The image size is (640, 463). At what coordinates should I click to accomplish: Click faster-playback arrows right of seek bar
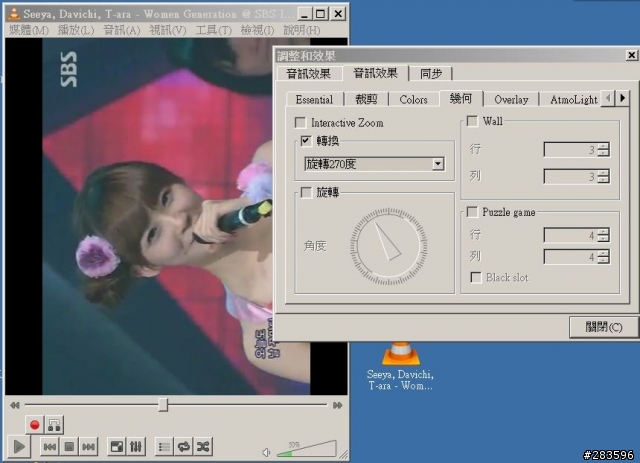point(338,405)
